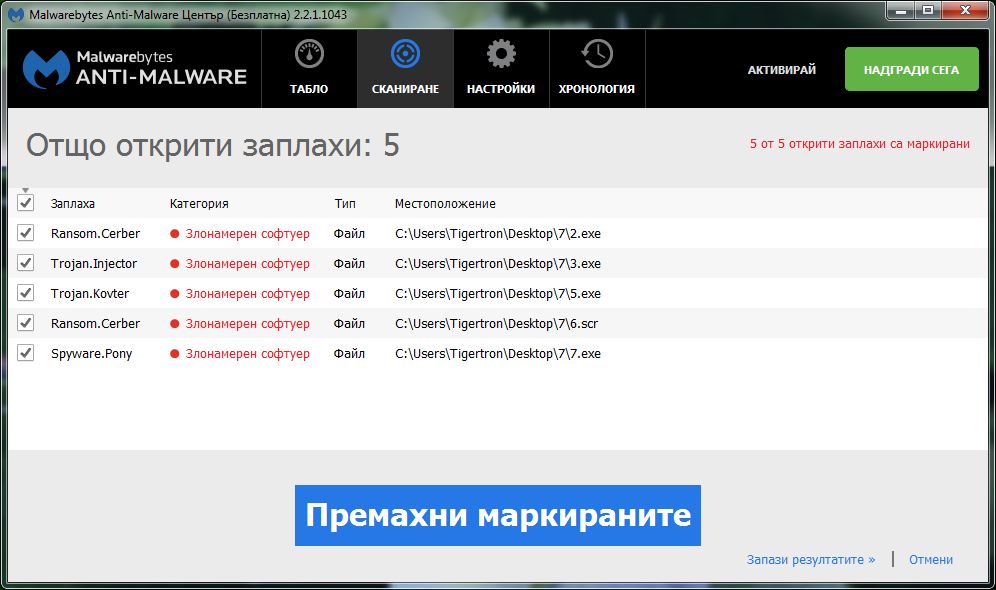Uncheck the Ransom.Cerber 2.exe checkbox
This screenshot has width=996, height=590.
(25, 232)
